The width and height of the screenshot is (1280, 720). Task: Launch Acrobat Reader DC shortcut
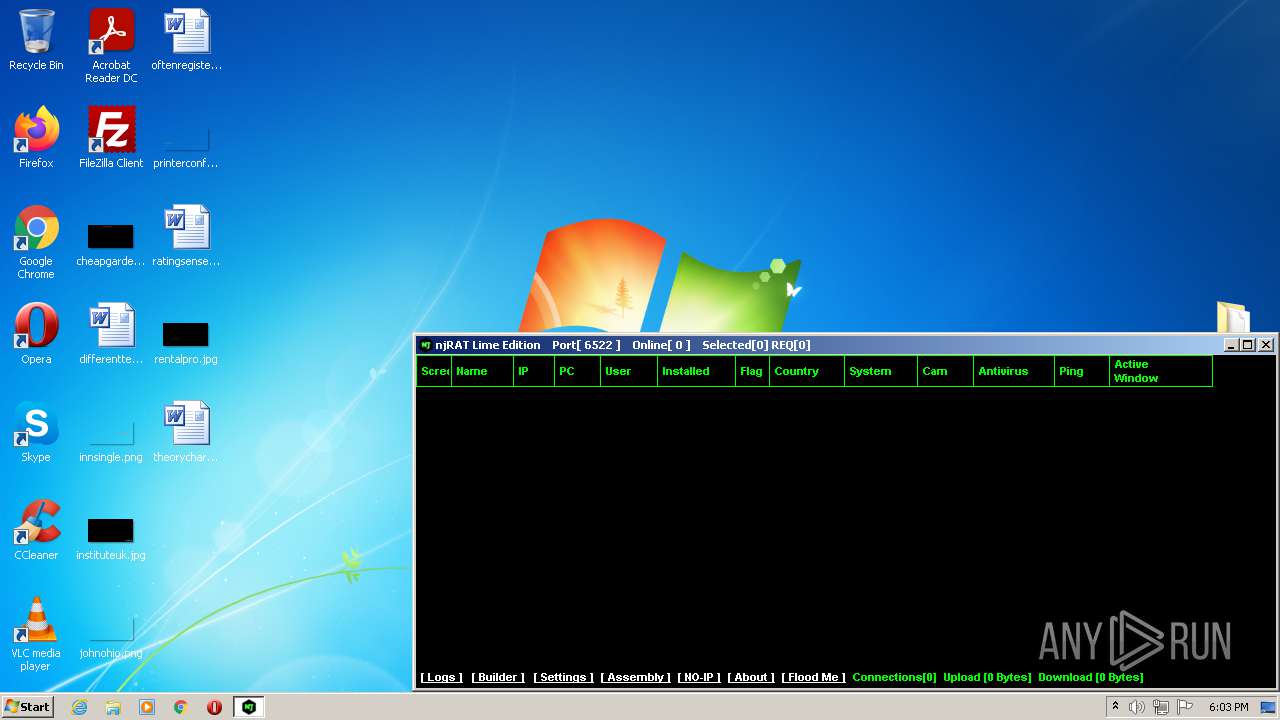point(111,46)
